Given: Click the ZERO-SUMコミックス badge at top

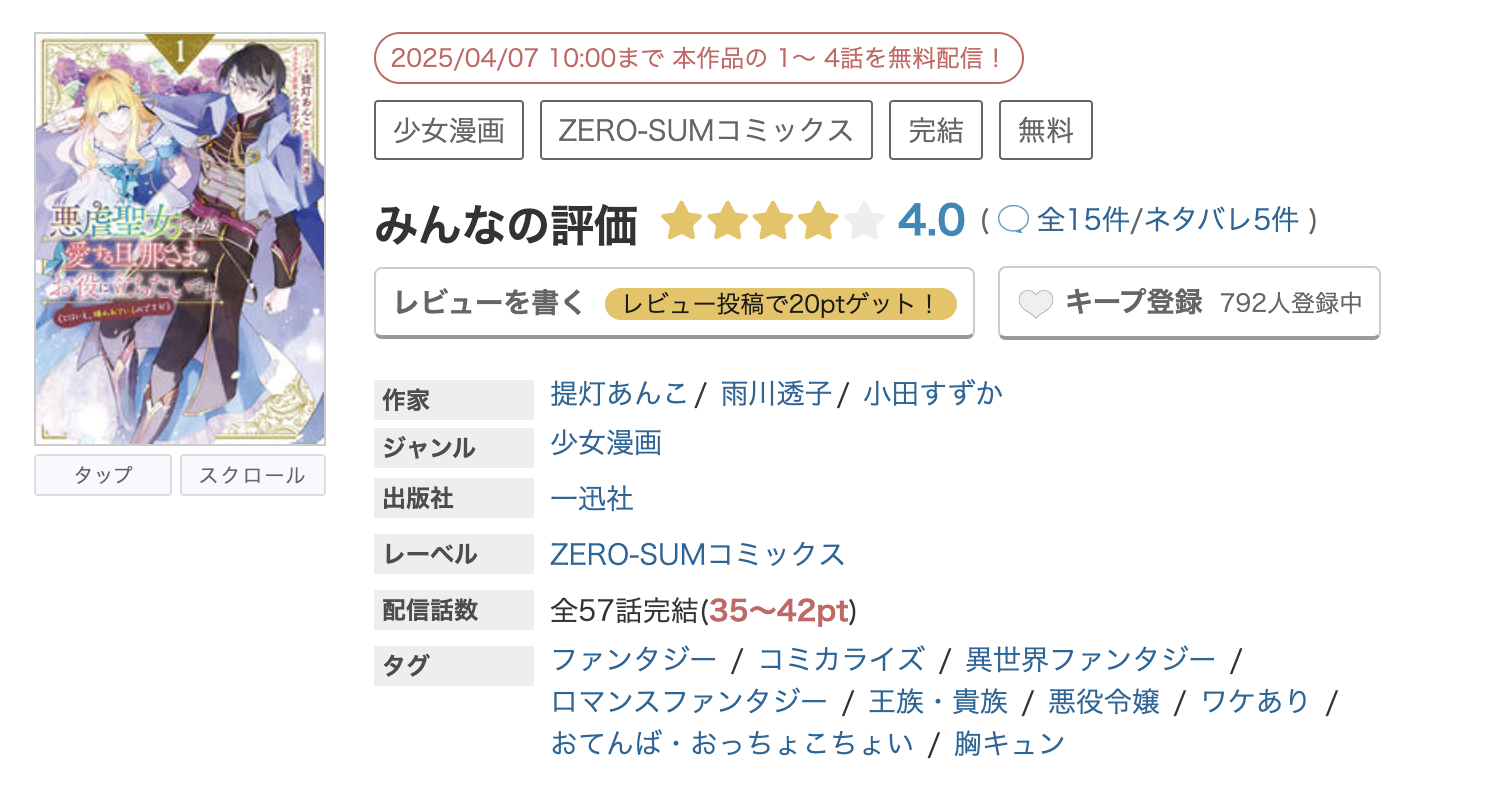Looking at the screenshot, I should coord(705,129).
